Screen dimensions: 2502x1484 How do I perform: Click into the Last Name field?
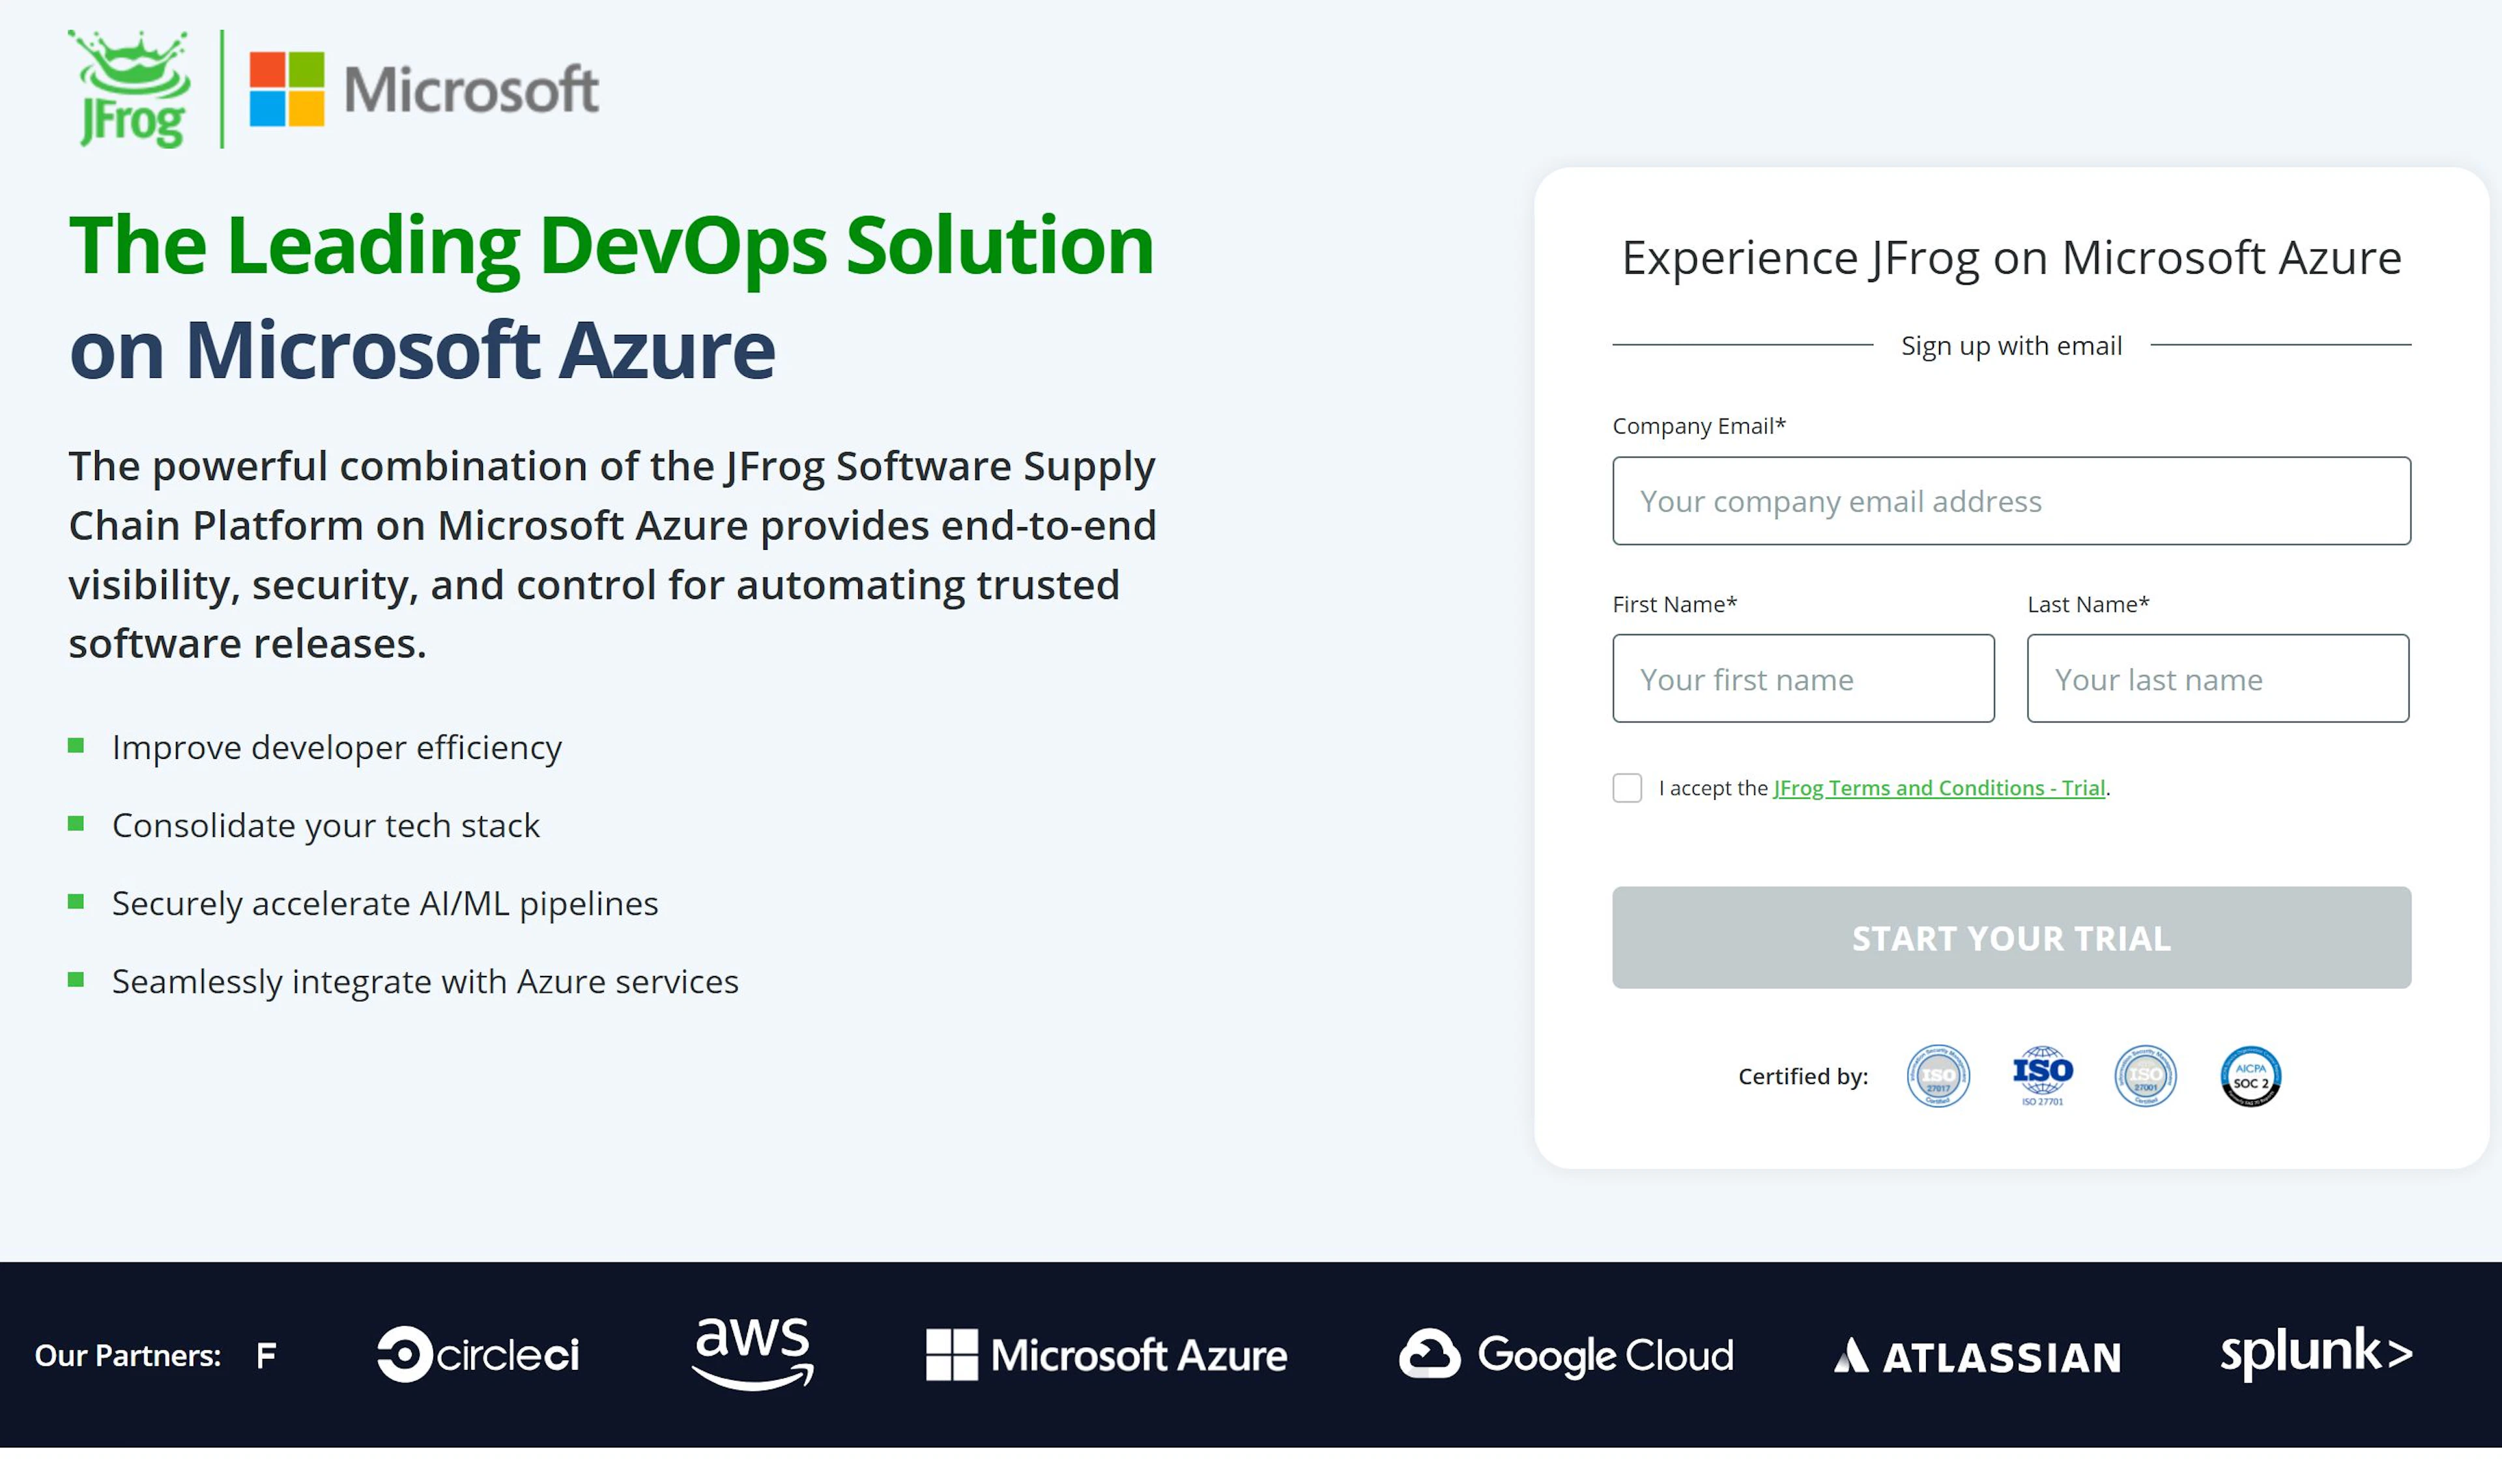[2217, 679]
